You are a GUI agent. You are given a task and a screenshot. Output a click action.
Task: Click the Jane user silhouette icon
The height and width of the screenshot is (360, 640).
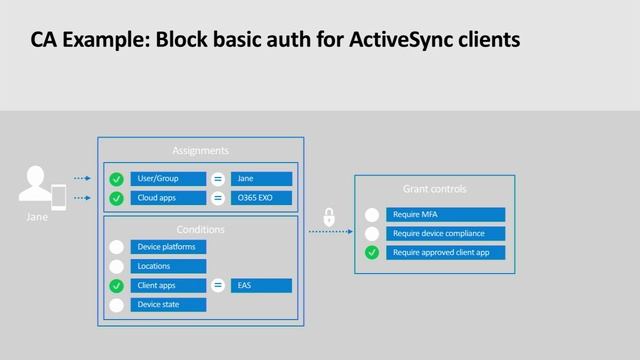coord(35,184)
